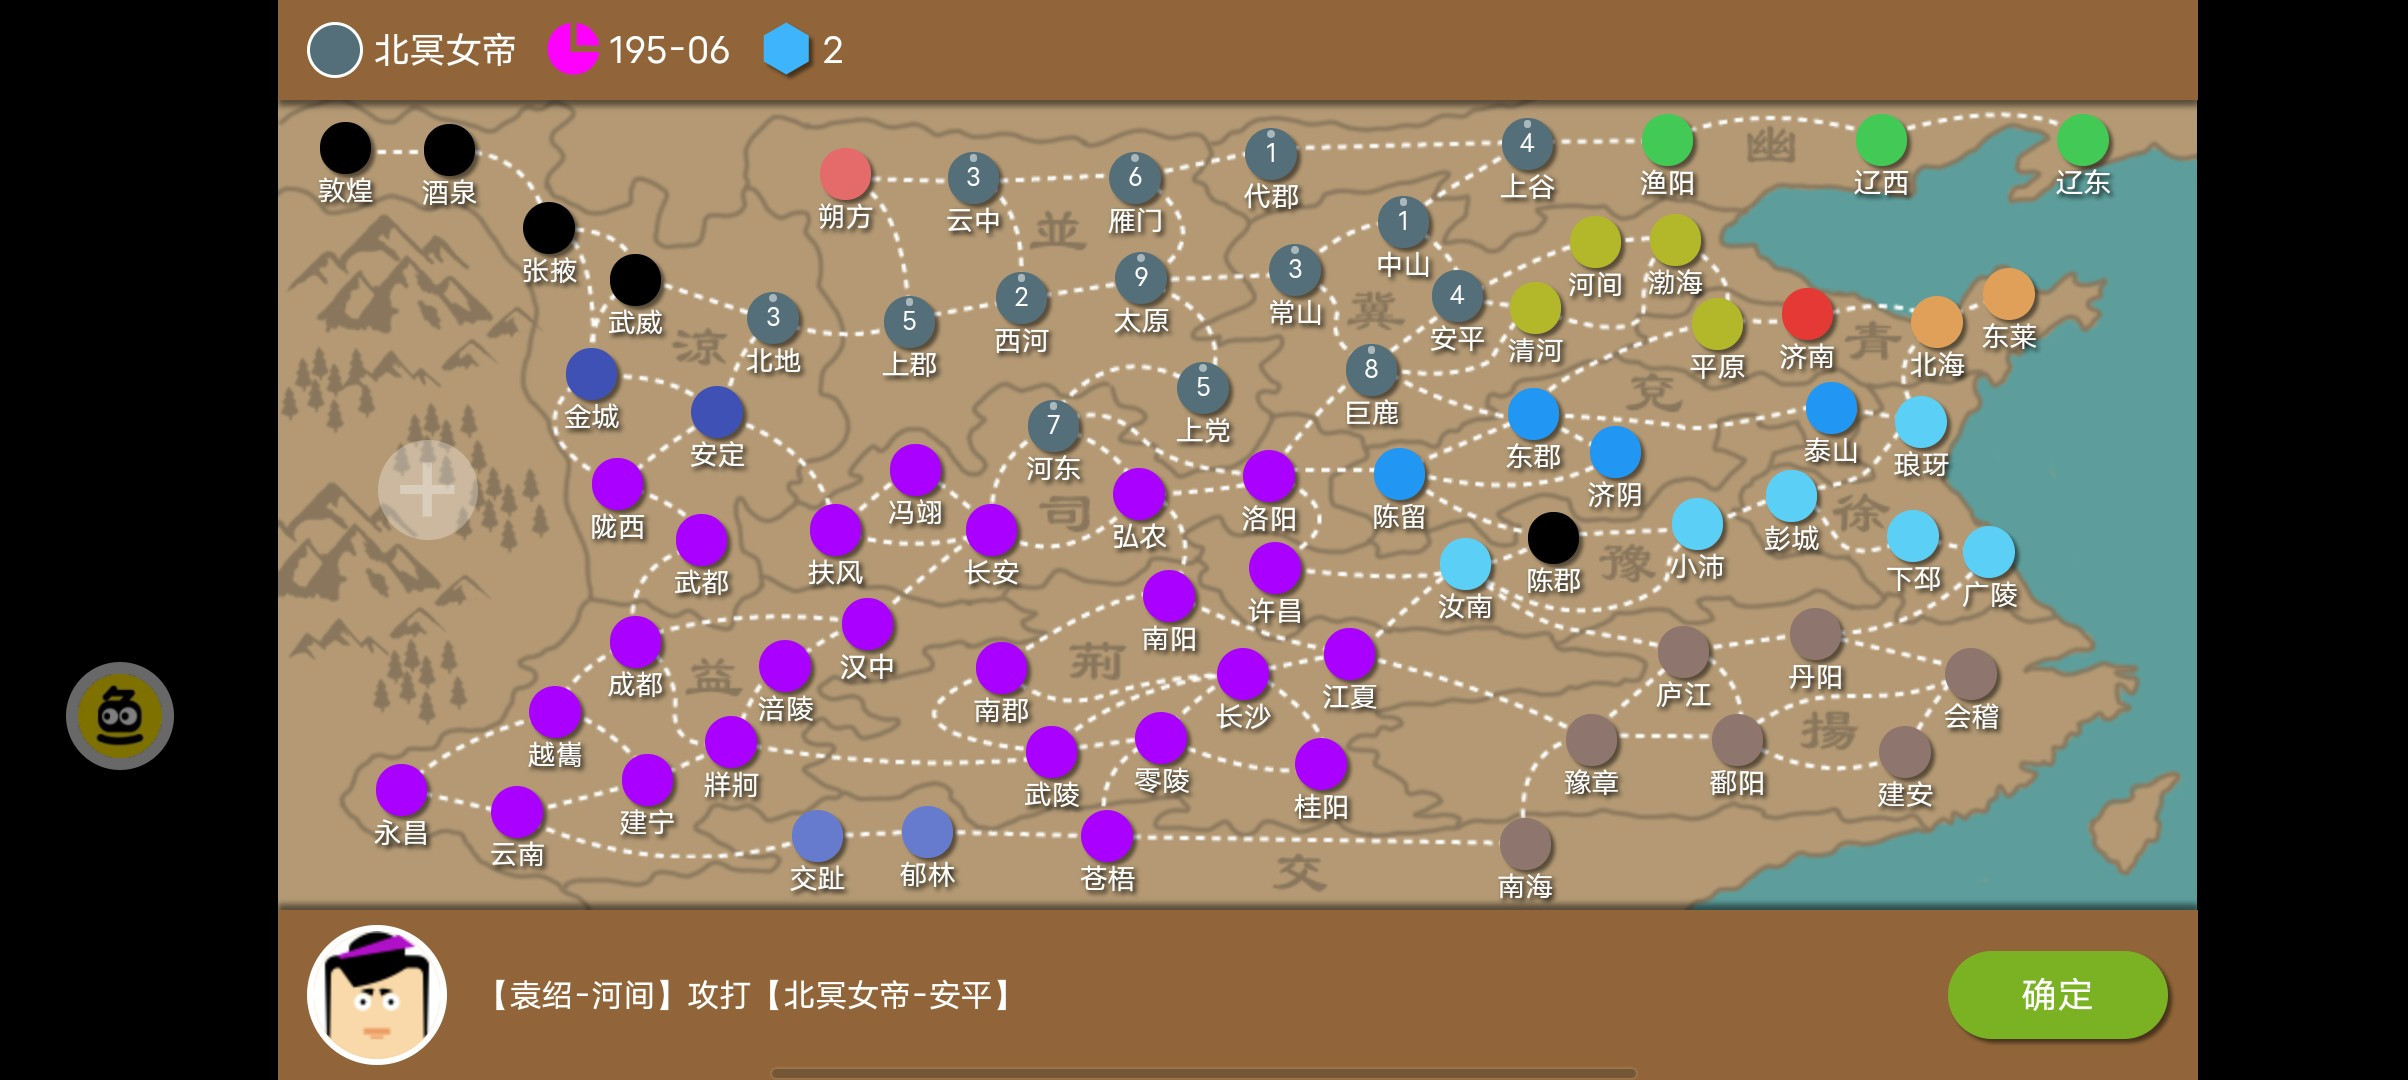The height and width of the screenshot is (1080, 2408).
Task: Select the 洛阳 purple city node
Action: point(1269,475)
